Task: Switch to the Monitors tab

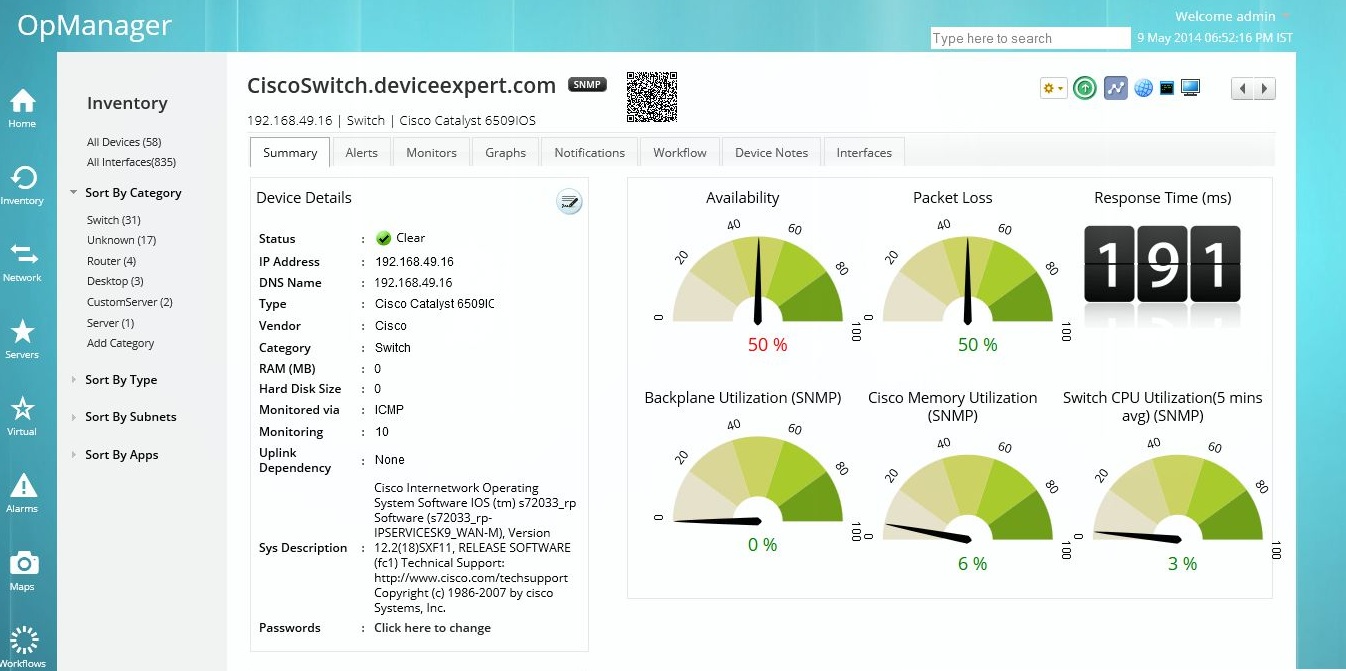Action: [x=431, y=153]
